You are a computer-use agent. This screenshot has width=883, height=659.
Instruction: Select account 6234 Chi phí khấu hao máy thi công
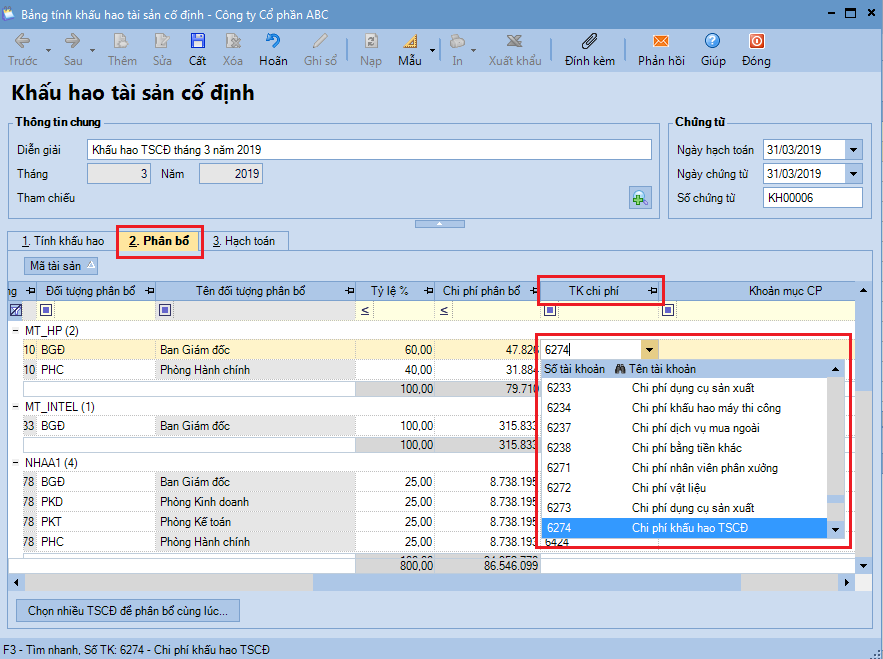pos(684,408)
